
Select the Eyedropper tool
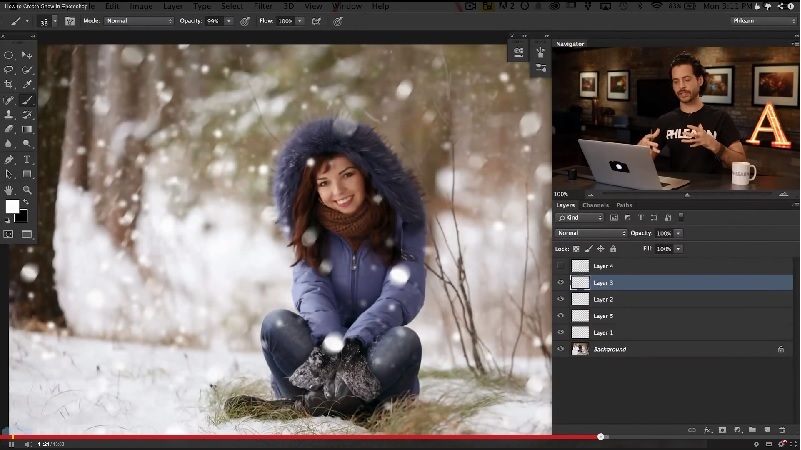(27, 84)
